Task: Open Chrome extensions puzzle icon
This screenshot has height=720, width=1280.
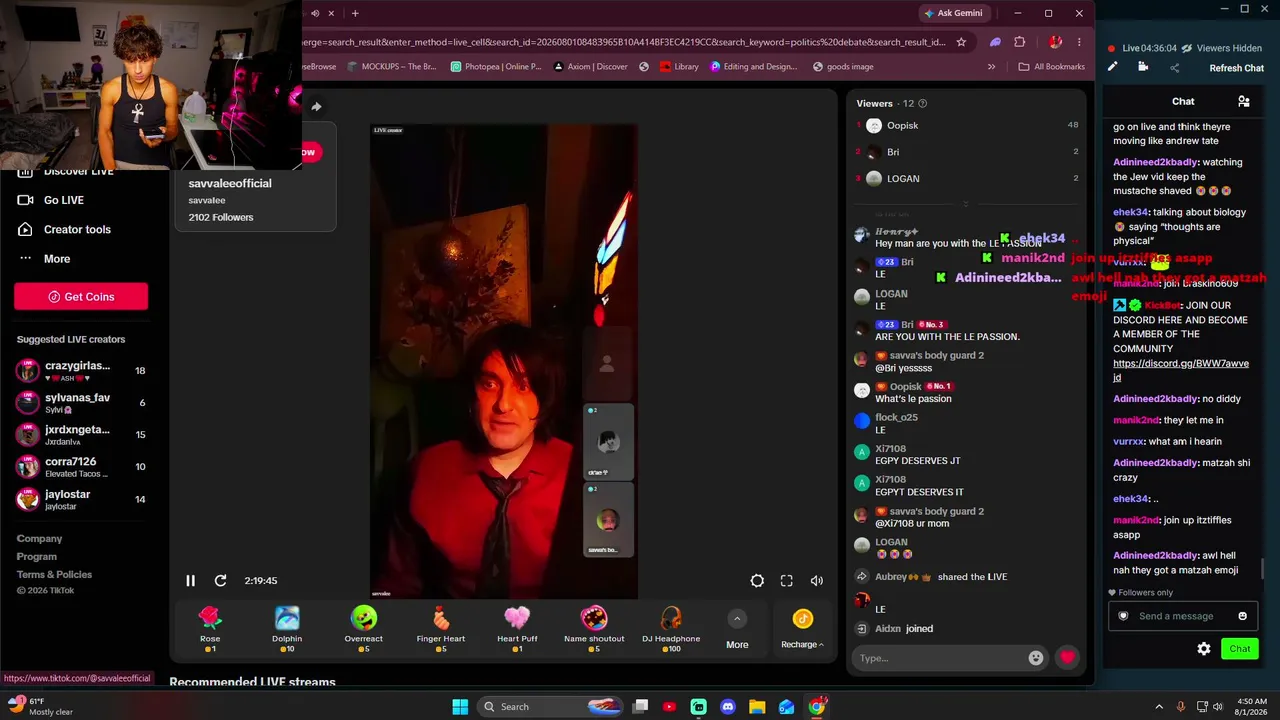Action: 1020,42
